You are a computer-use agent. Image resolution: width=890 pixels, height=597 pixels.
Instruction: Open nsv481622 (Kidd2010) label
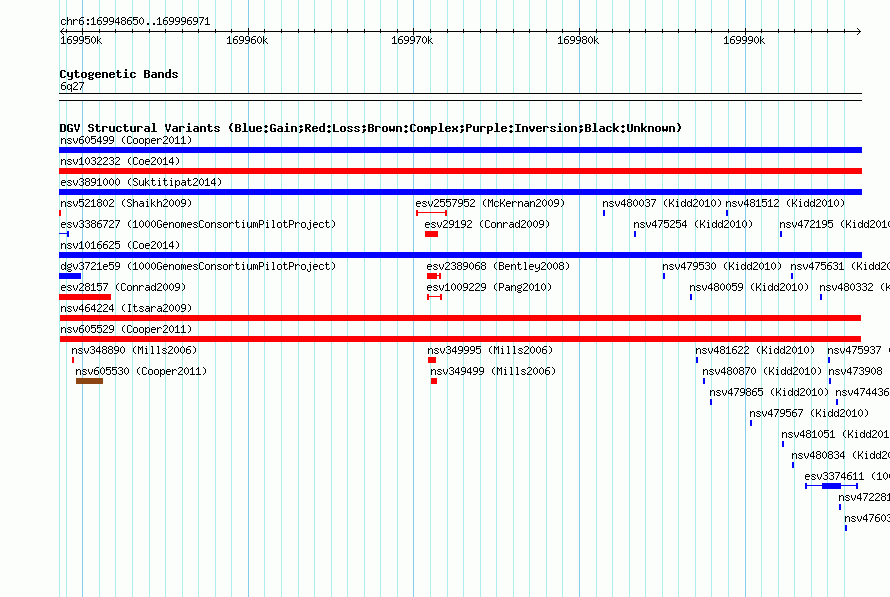point(755,350)
